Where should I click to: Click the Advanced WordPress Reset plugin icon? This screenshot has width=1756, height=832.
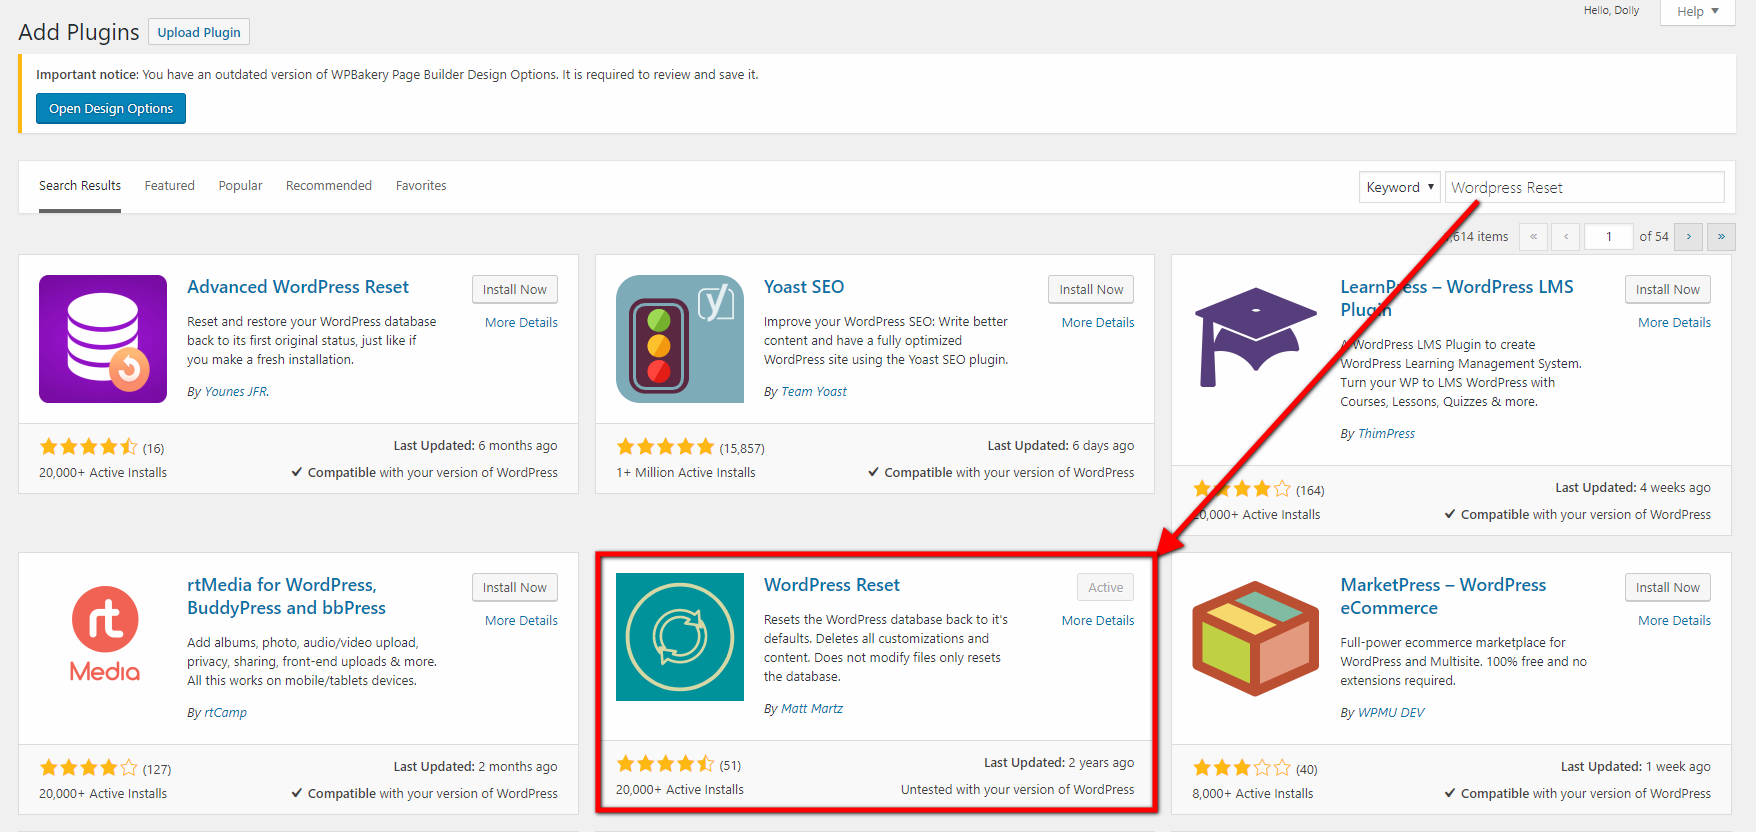pyautogui.click(x=103, y=339)
